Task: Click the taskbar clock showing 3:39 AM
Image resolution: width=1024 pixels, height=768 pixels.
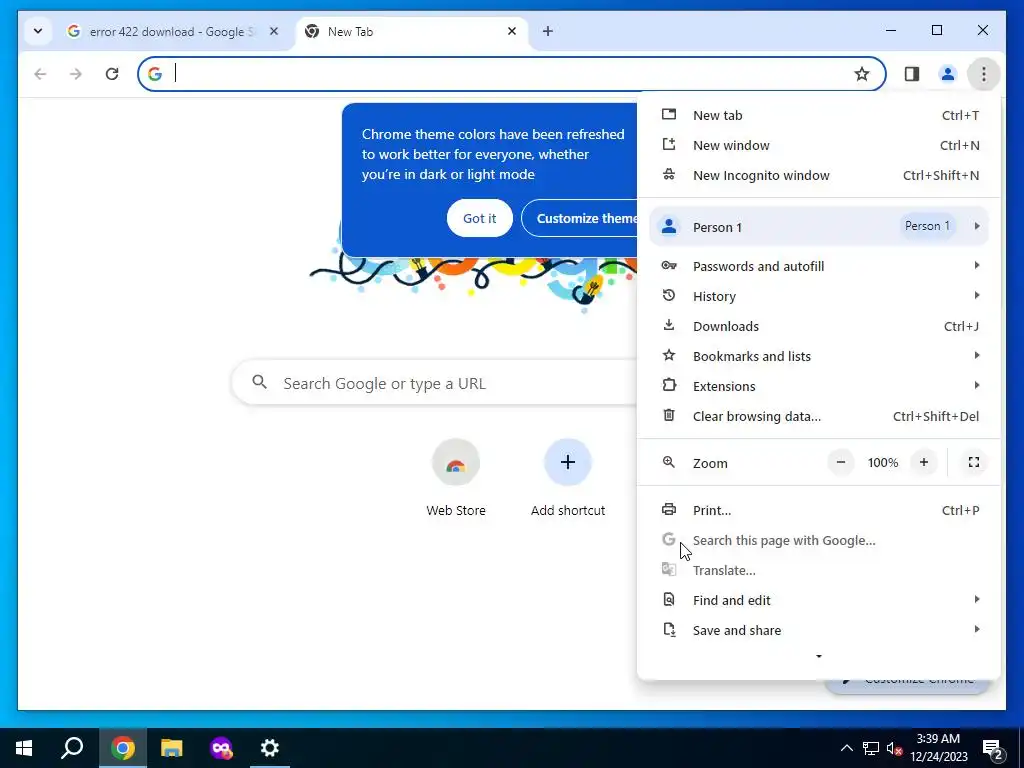Action: [938, 748]
